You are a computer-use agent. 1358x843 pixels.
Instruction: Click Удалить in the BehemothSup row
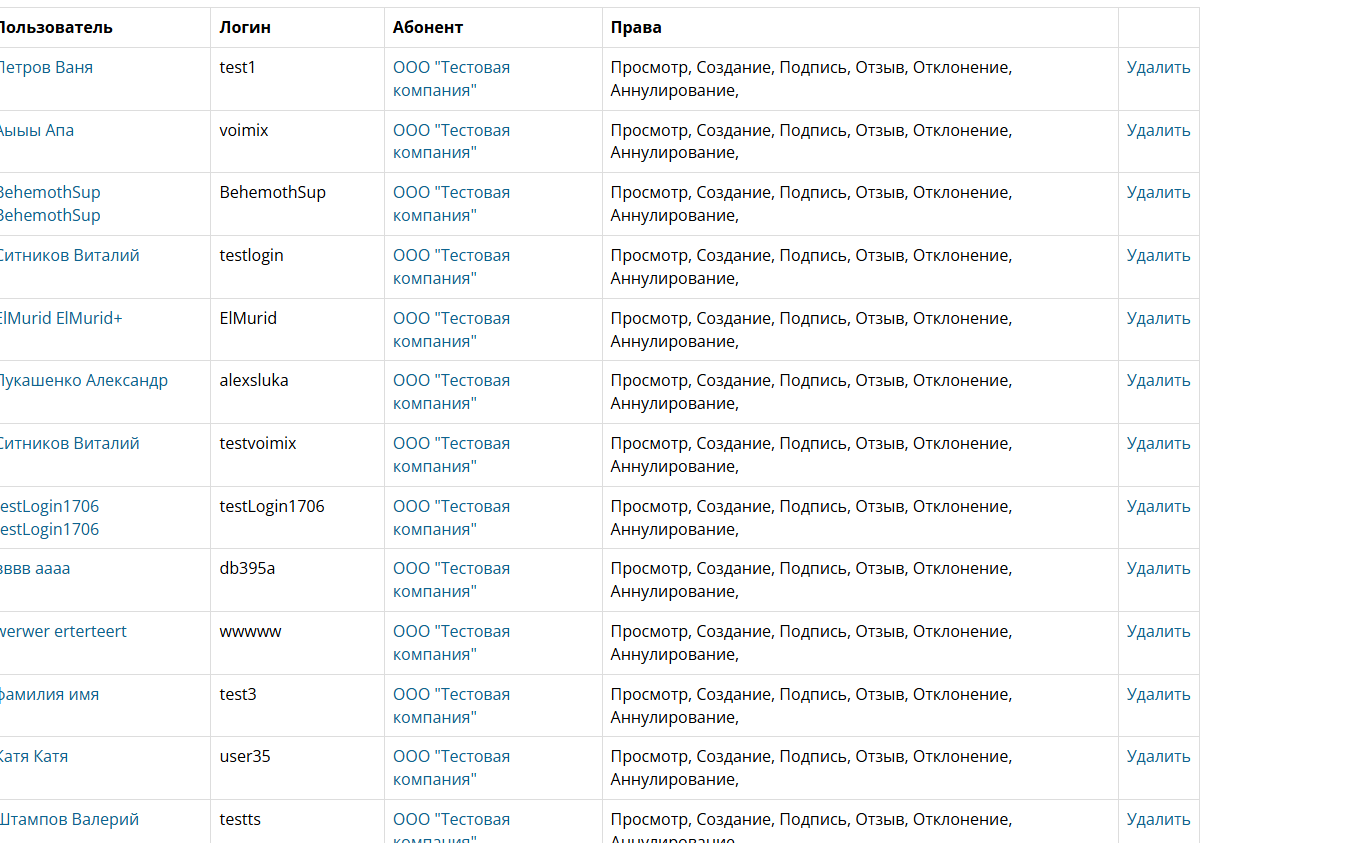pyautogui.click(x=1158, y=193)
